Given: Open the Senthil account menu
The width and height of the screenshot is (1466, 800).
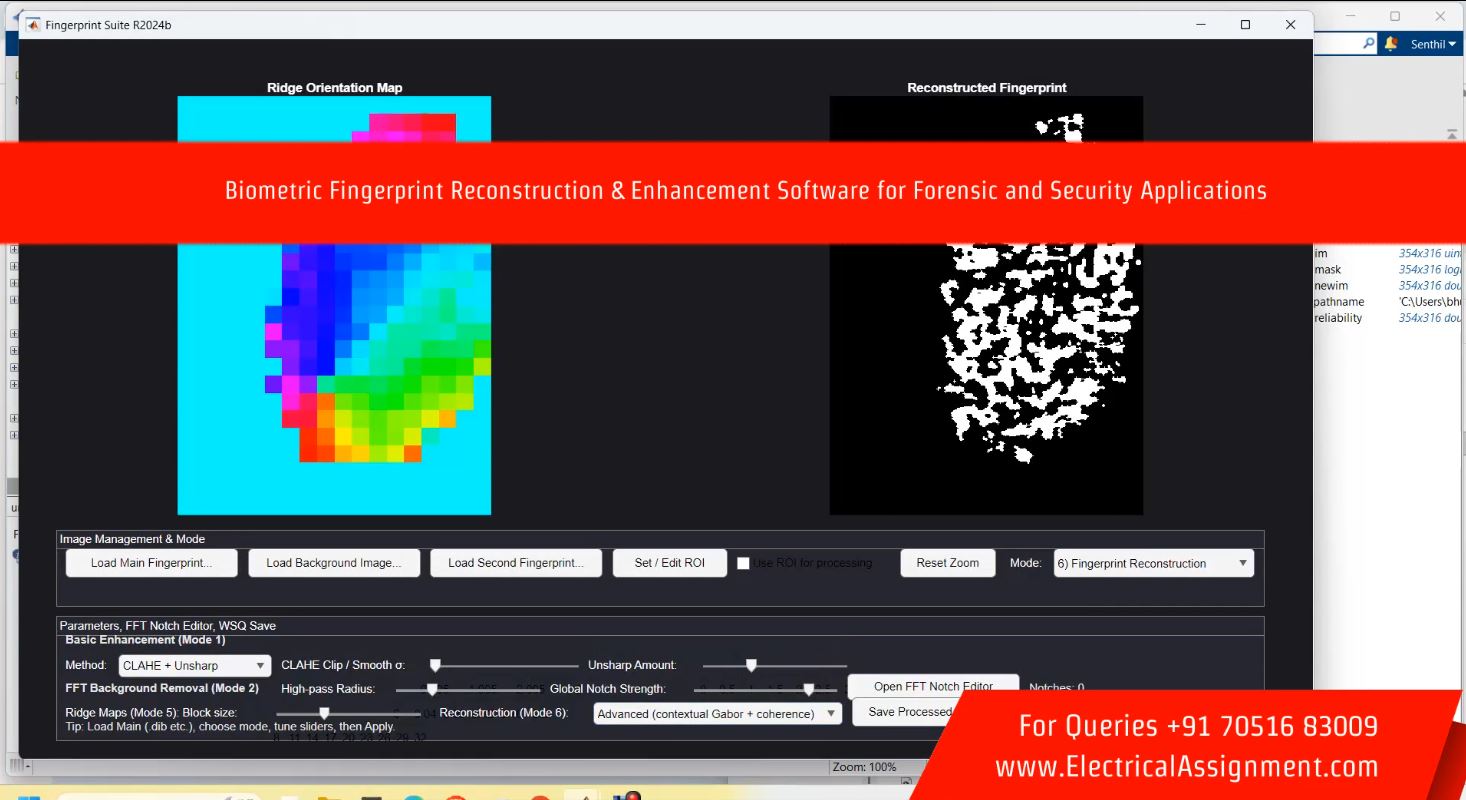Looking at the screenshot, I should tap(1433, 44).
